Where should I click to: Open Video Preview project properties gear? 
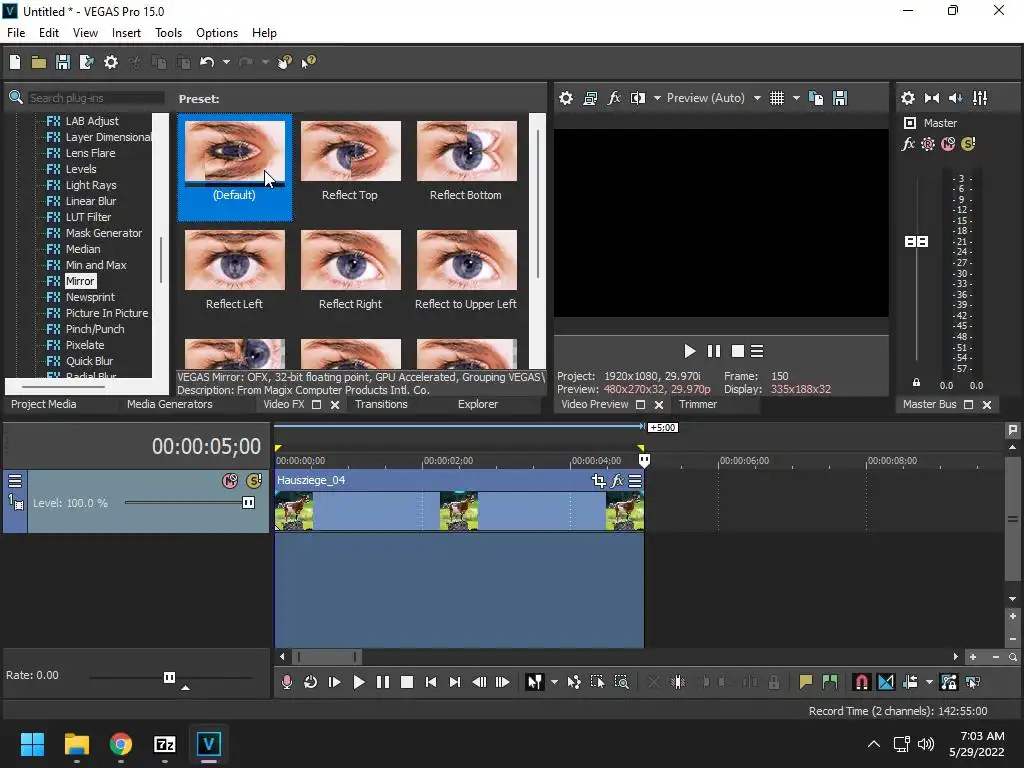[566, 98]
